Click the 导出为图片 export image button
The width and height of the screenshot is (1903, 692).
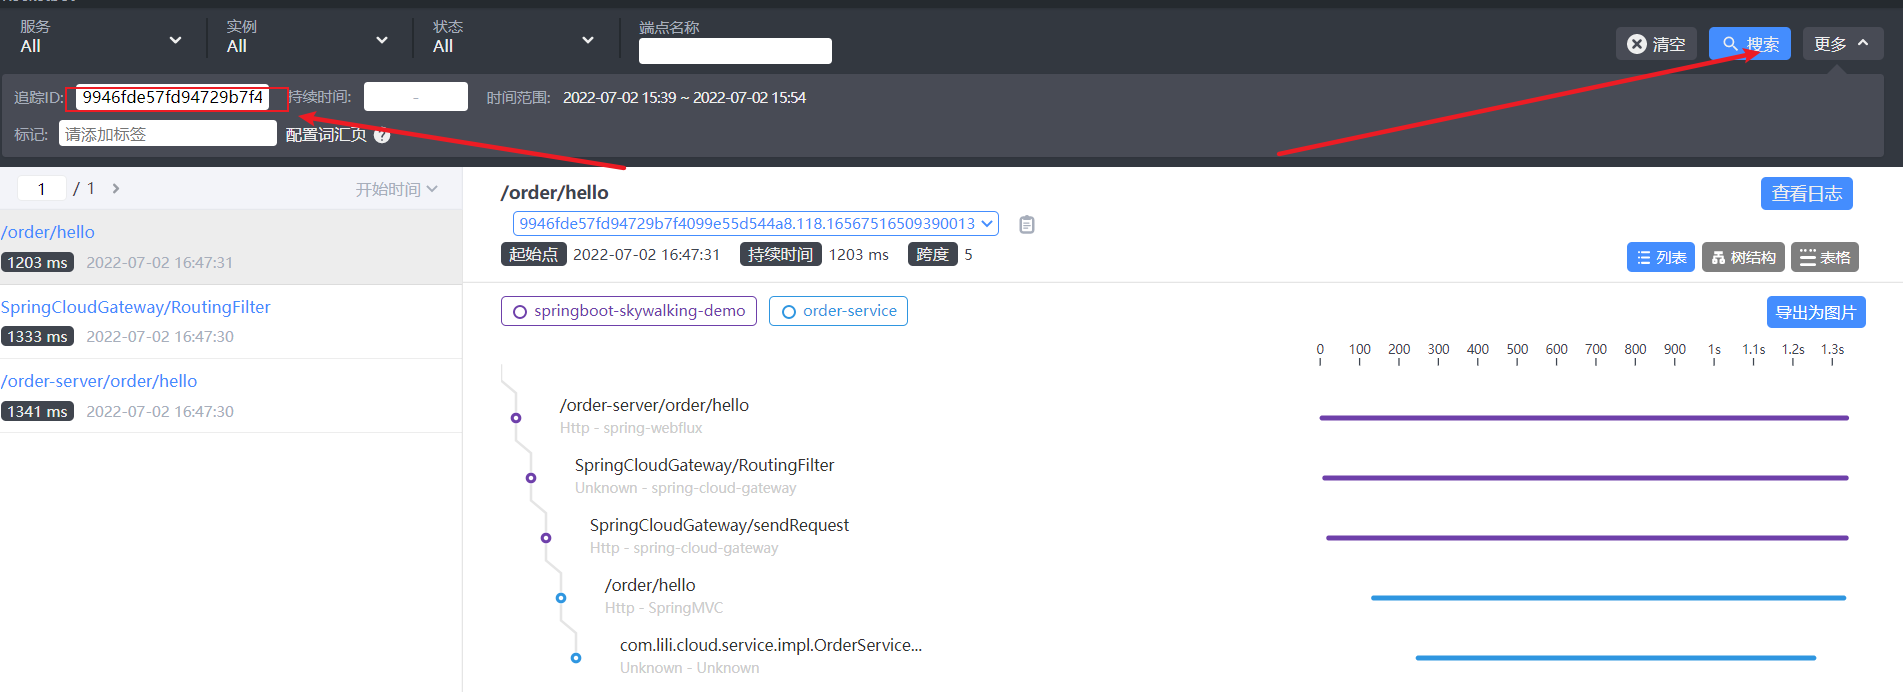(x=1816, y=312)
